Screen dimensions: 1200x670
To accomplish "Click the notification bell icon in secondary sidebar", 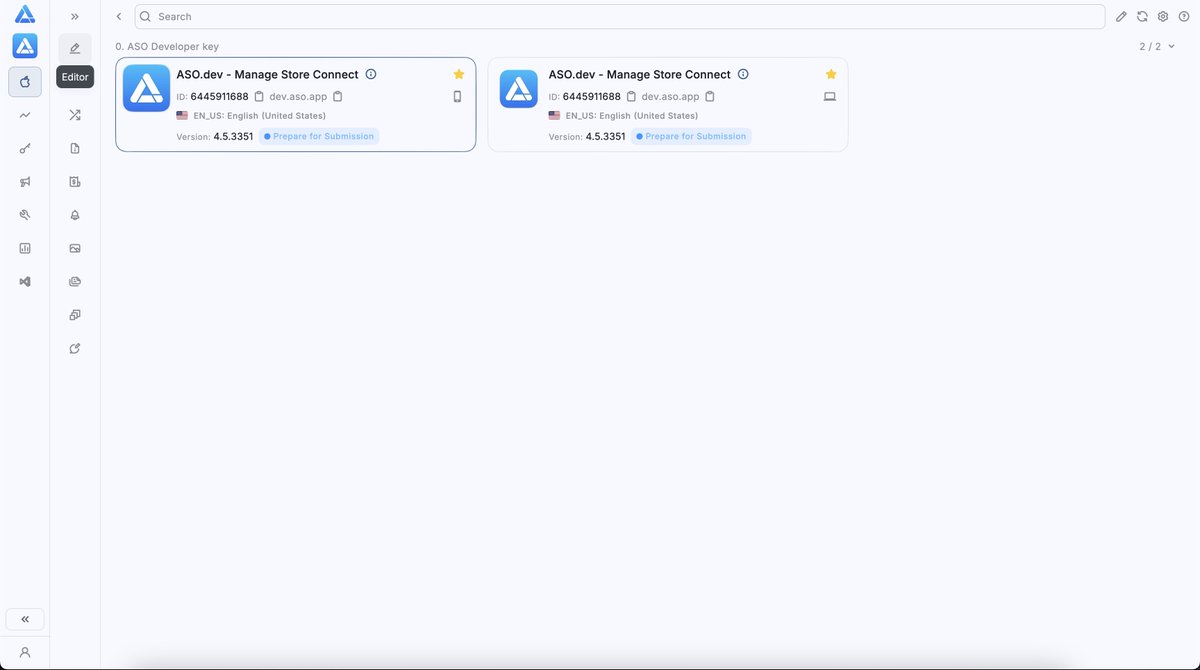I will [x=75, y=215].
